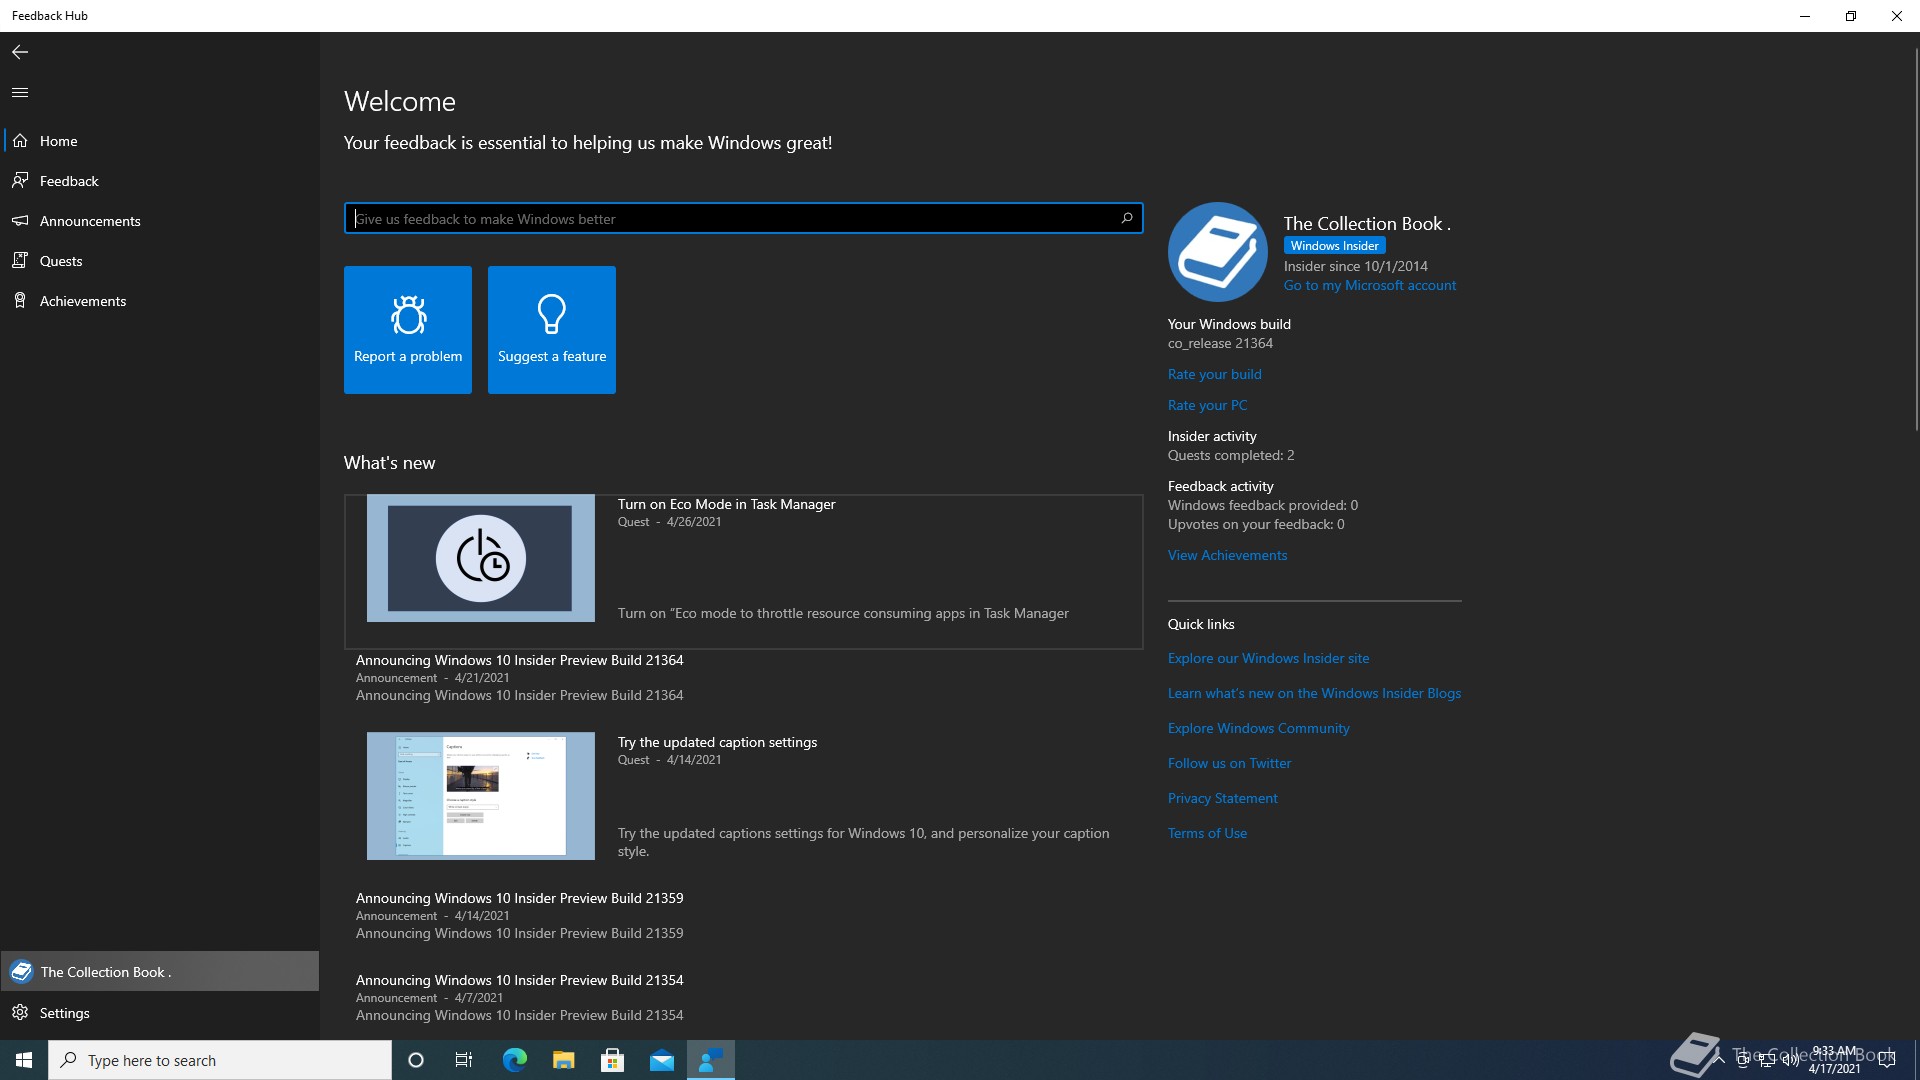Open Task View on the taskbar
Viewport: 1920px width, 1080px height.
click(464, 1060)
